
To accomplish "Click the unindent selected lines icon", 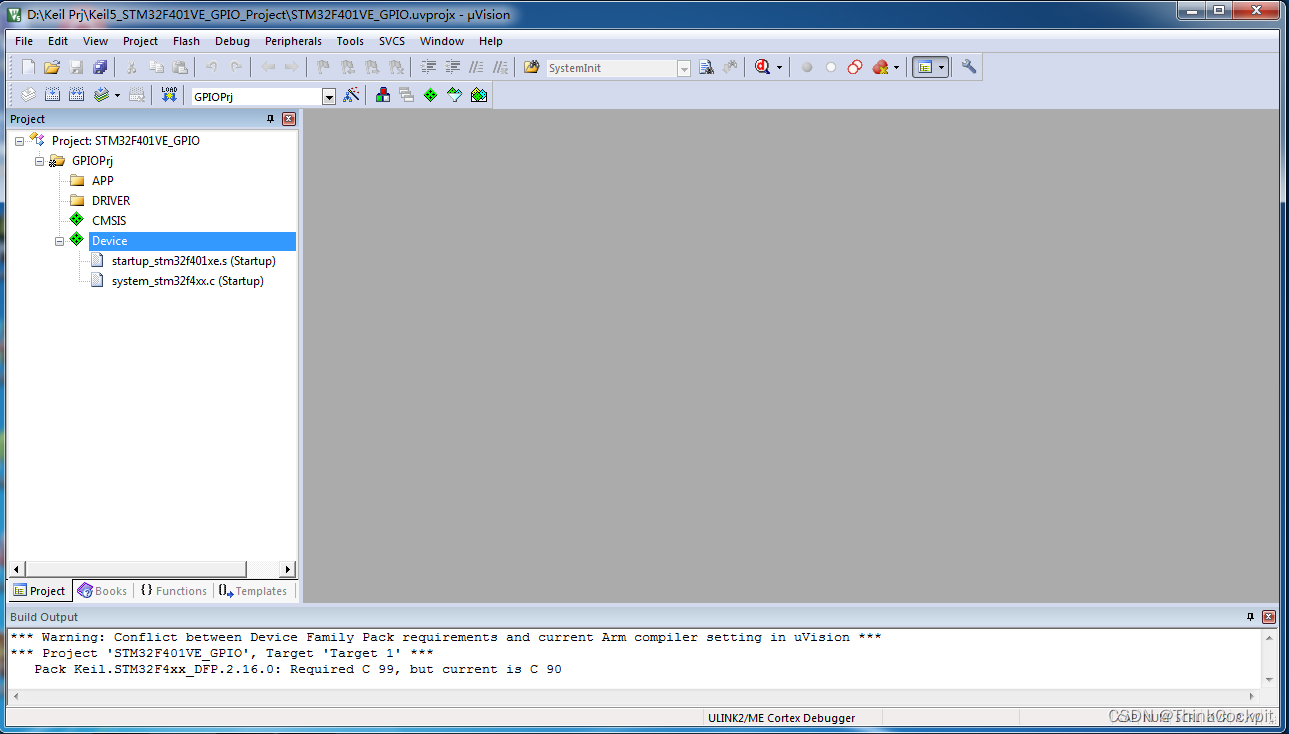I will [453, 67].
